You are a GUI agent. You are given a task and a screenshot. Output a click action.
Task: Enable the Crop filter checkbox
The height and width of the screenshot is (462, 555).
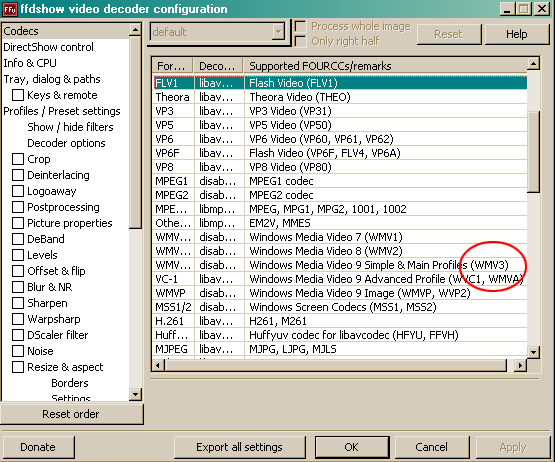click(18, 159)
